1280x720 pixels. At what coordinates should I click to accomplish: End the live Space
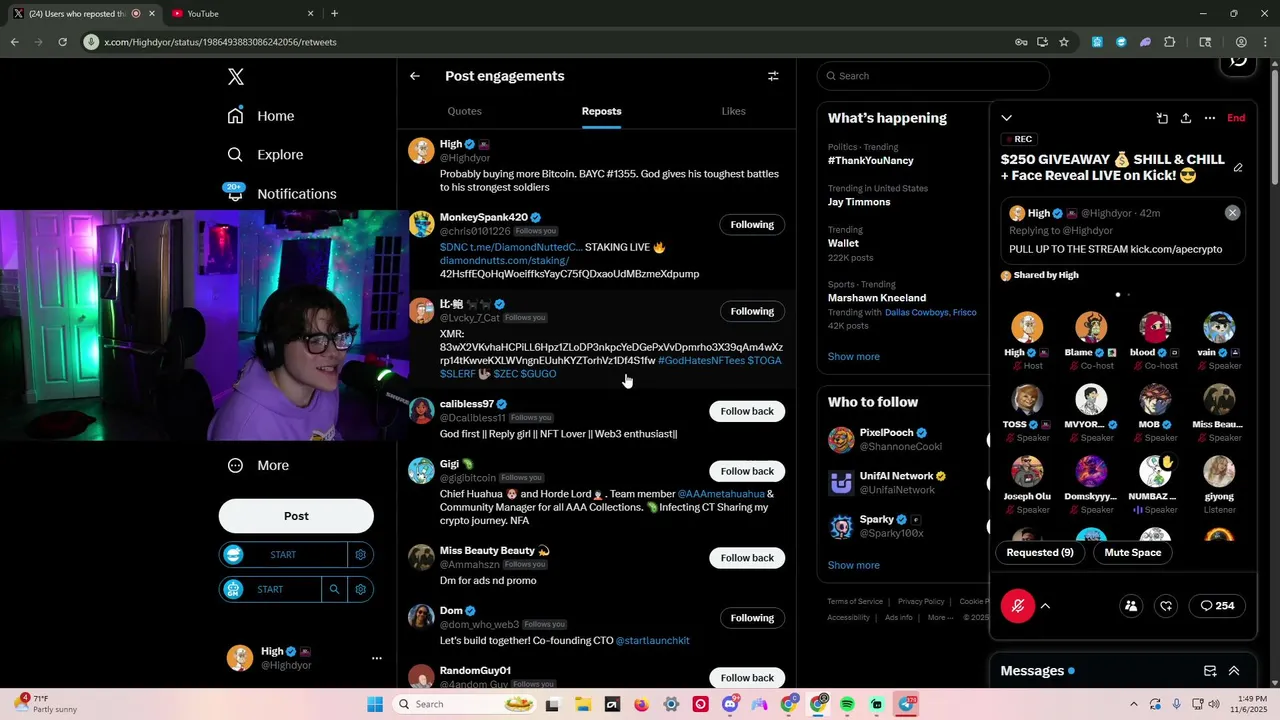click(x=1236, y=118)
